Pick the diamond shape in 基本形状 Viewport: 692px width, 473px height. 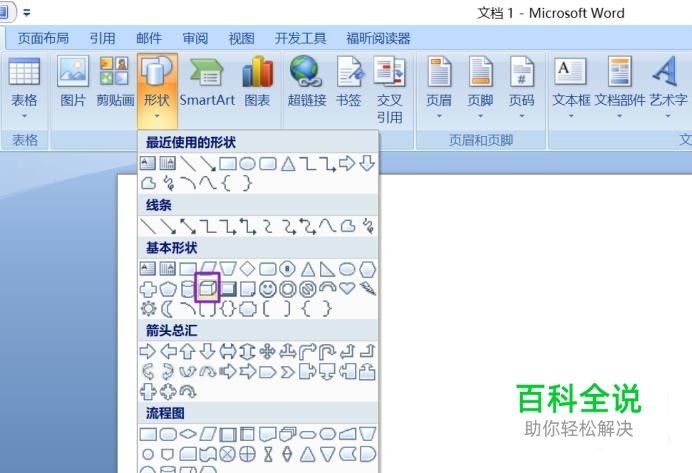tap(247, 268)
